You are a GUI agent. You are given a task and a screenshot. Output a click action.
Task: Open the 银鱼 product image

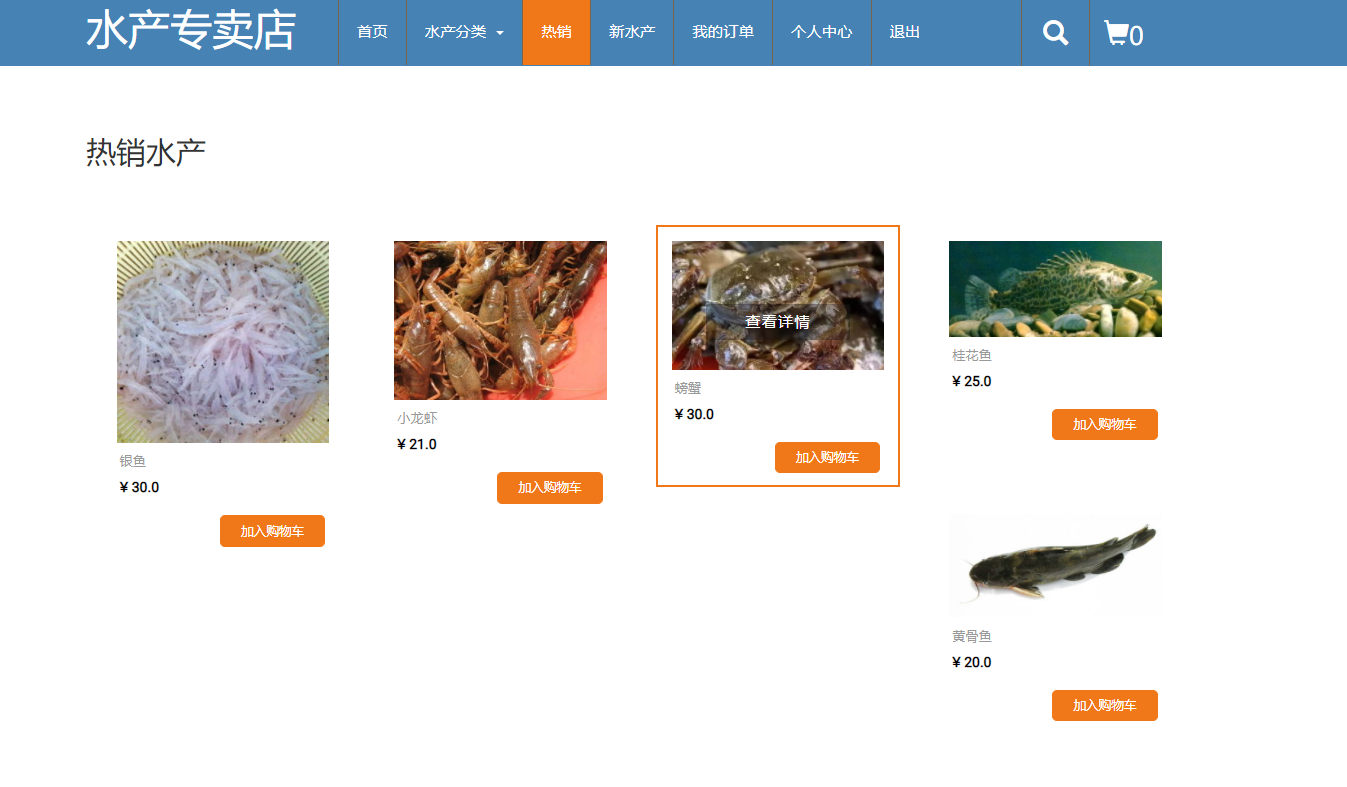click(x=223, y=342)
